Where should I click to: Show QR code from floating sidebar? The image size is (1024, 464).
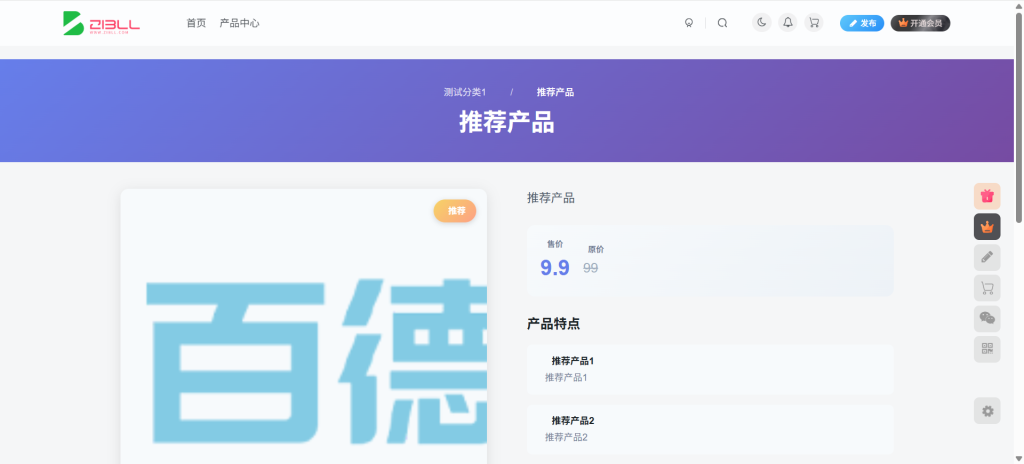tap(987, 349)
